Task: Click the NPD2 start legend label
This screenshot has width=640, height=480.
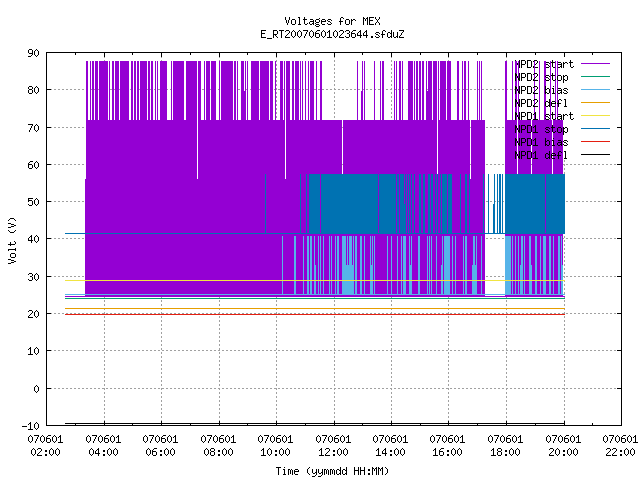Action: point(544,64)
